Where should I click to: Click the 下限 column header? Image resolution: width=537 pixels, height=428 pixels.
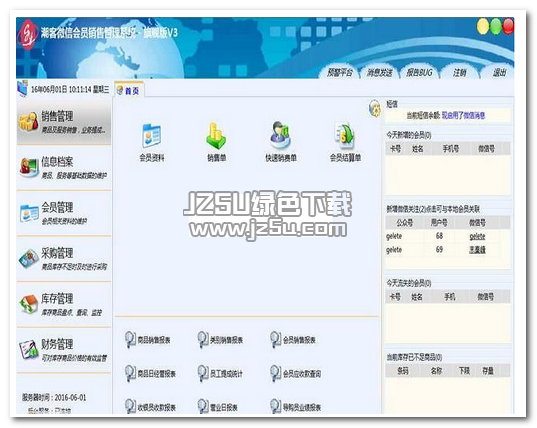tap(464, 371)
